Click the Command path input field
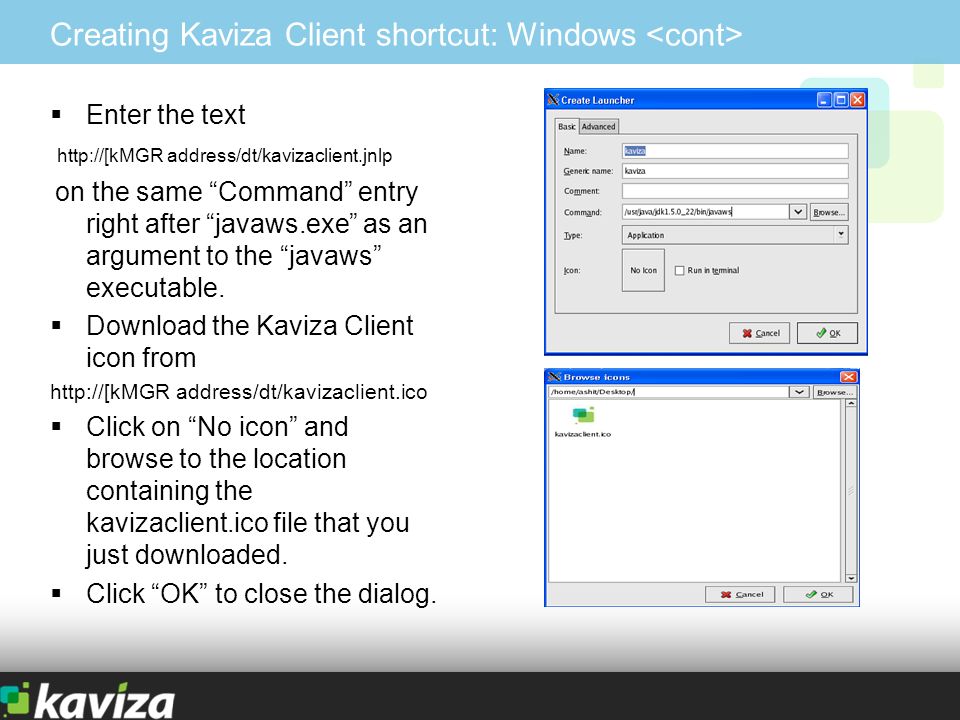960x720 pixels. click(705, 212)
